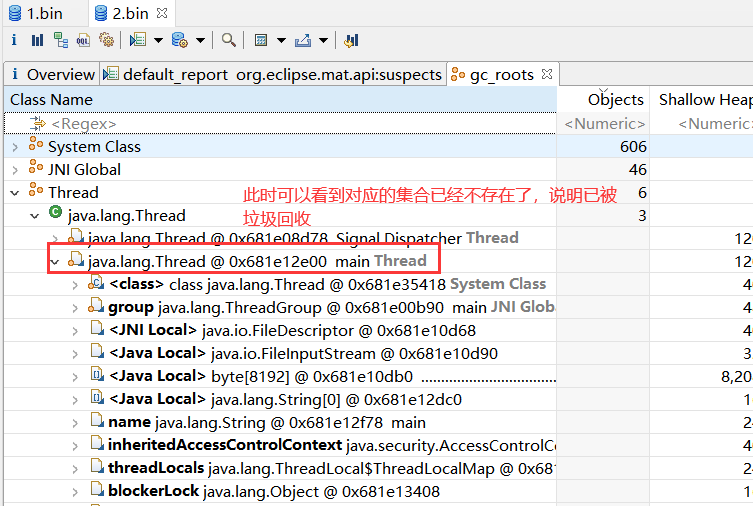Expand the <class> java.lang.Thread row

point(75,285)
